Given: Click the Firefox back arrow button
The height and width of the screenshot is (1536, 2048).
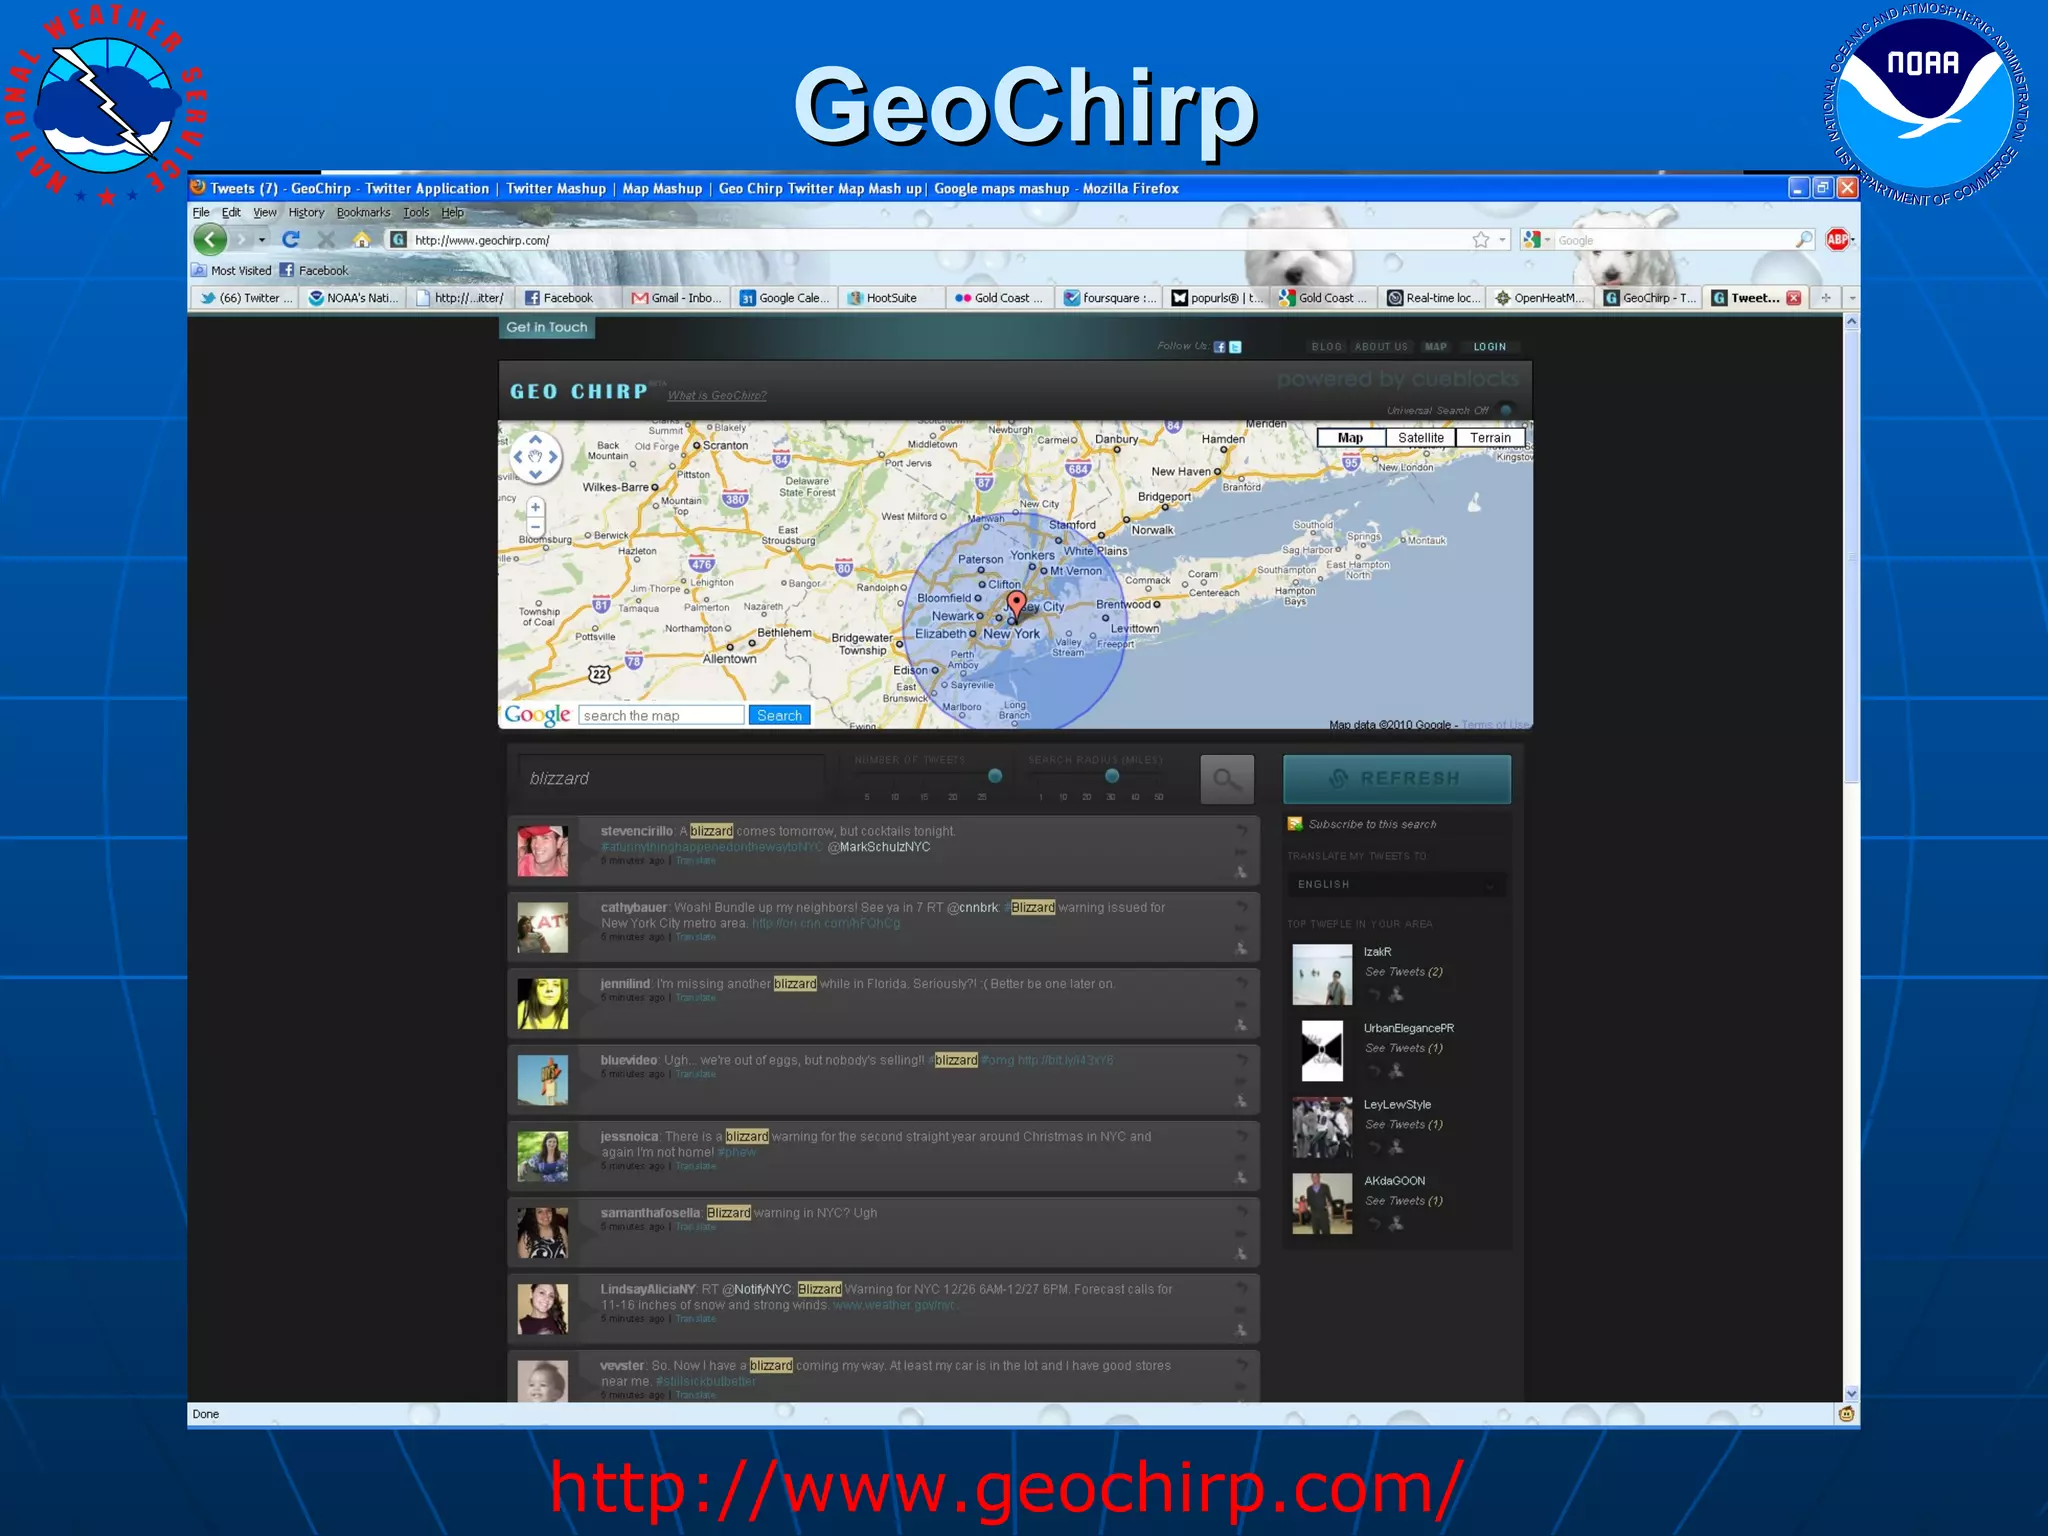Looking at the screenshot, I should (x=211, y=239).
